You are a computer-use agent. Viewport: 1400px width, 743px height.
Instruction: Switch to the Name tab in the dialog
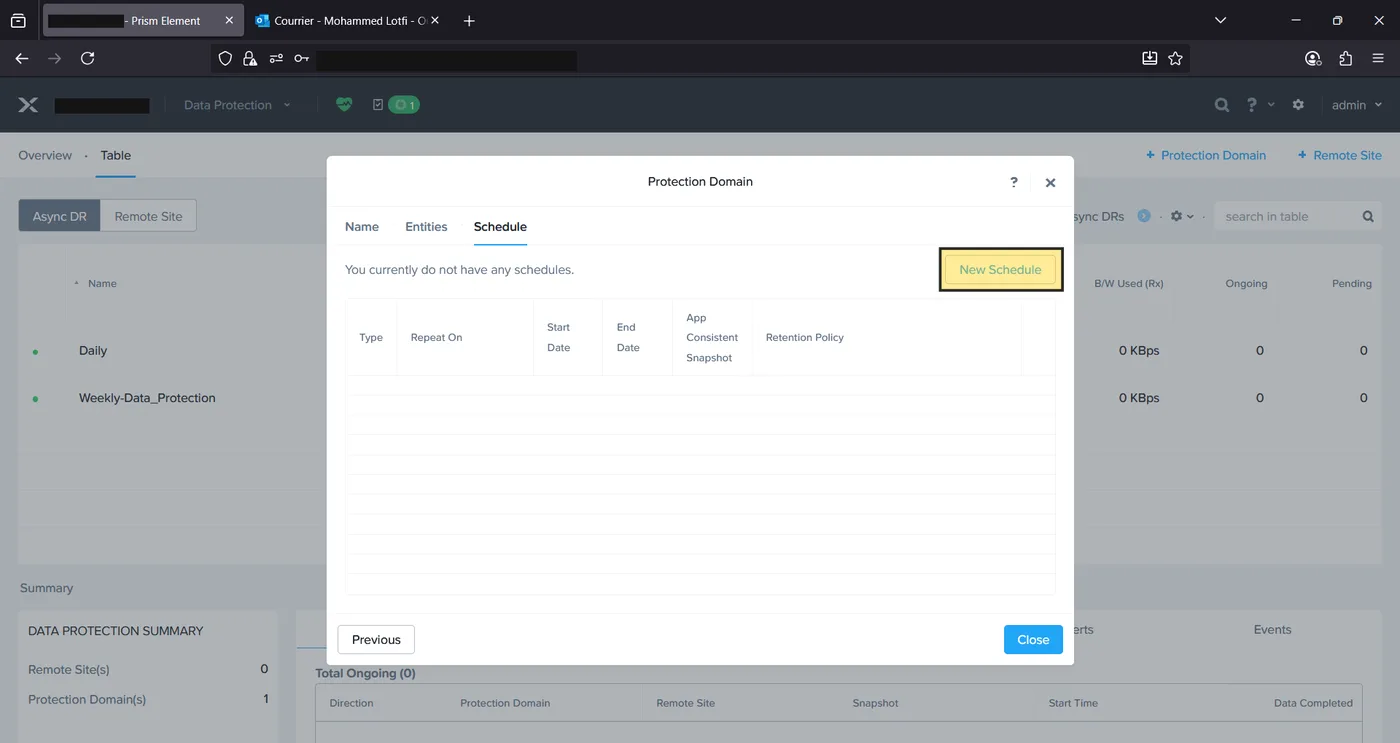(362, 227)
